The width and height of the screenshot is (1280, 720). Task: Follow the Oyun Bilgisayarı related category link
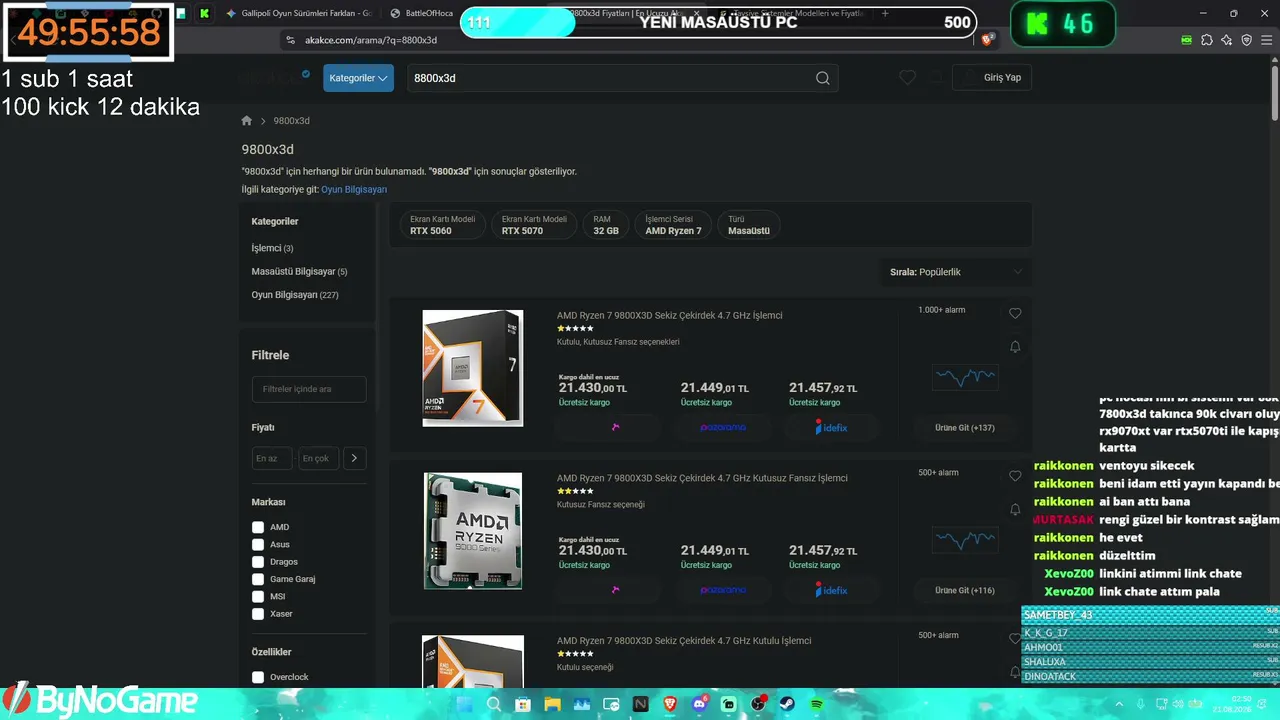click(x=354, y=189)
